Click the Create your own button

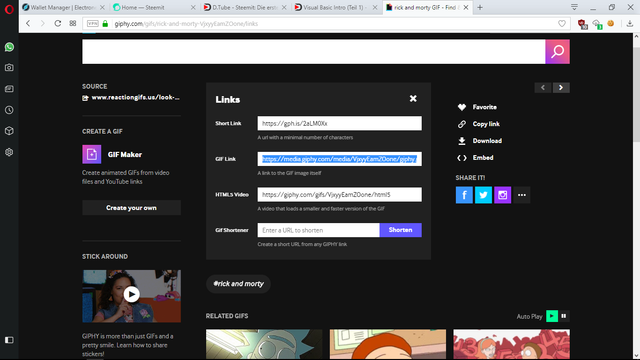point(131,208)
